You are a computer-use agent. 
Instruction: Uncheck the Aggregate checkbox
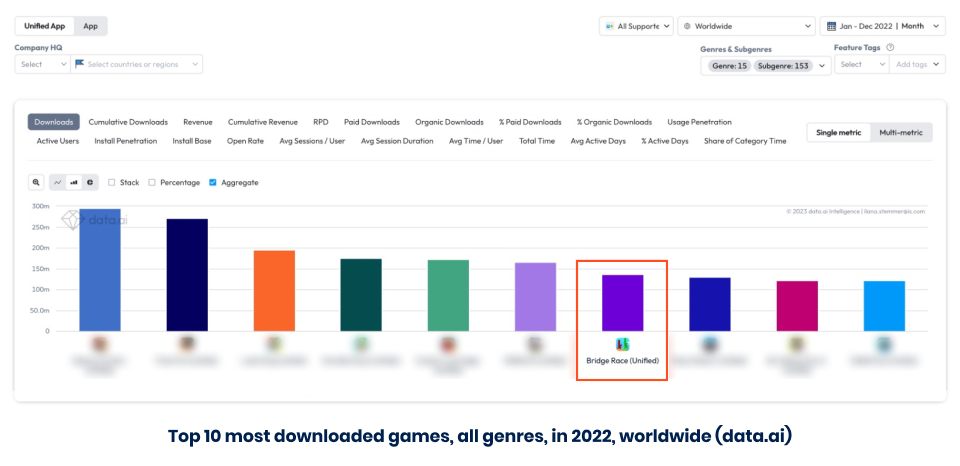(213, 182)
